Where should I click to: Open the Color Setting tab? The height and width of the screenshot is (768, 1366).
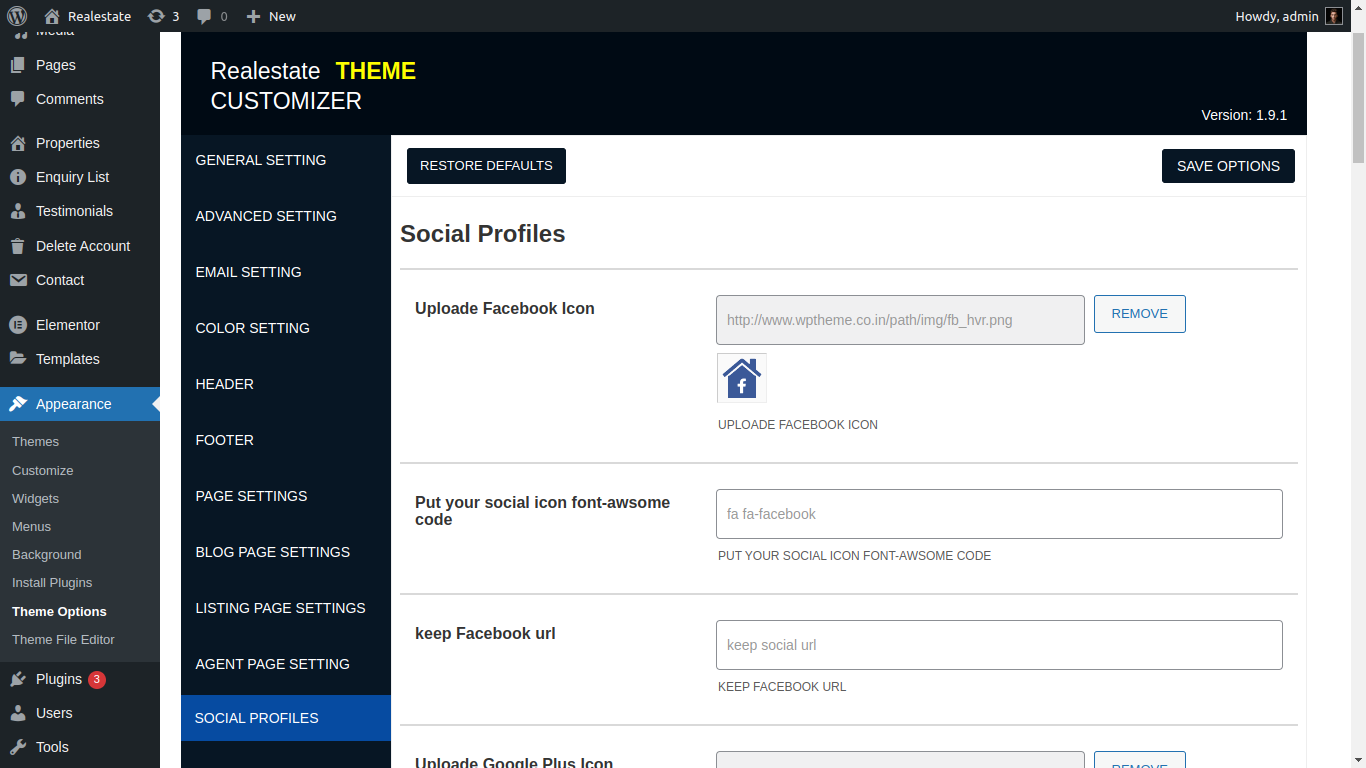point(253,328)
